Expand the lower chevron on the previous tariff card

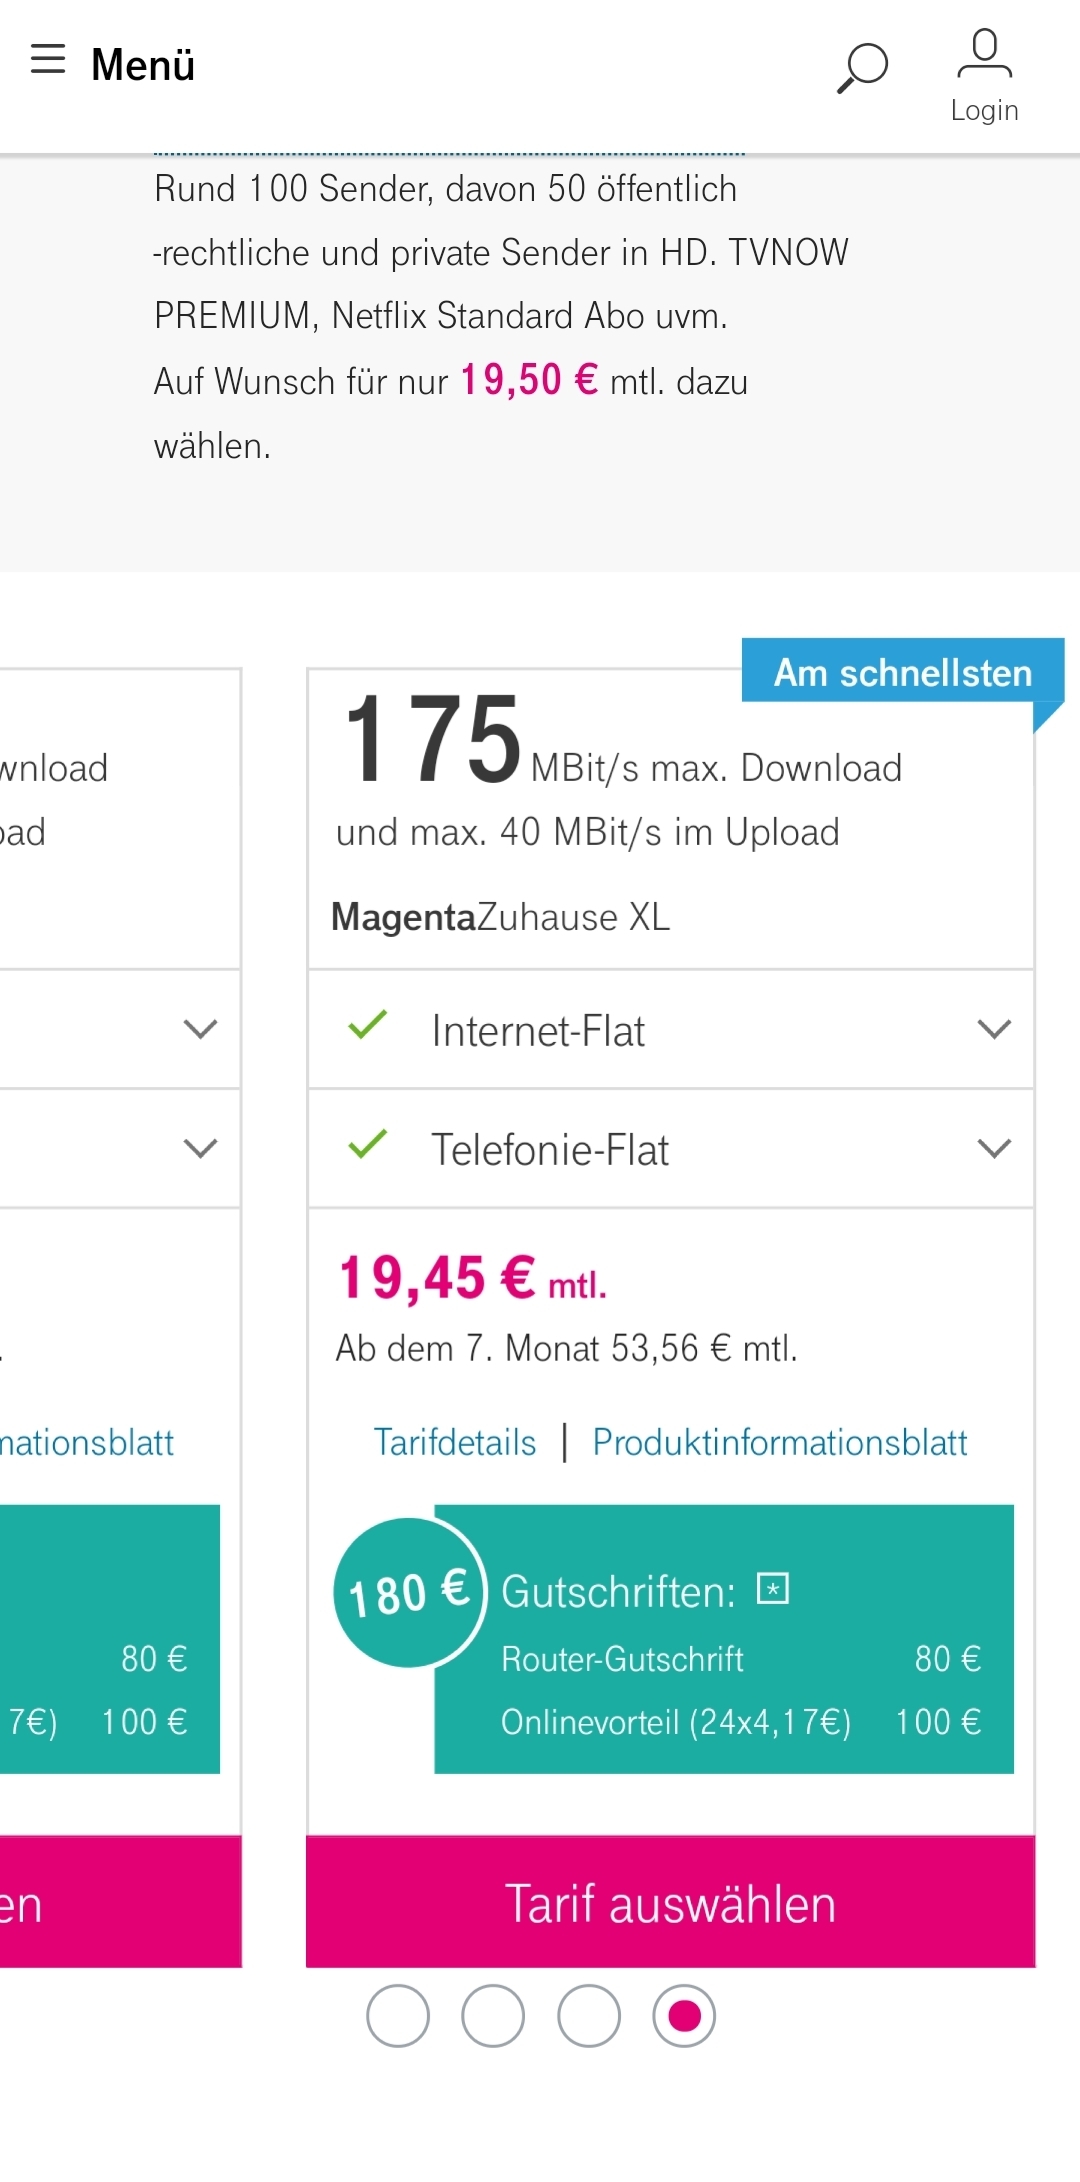201,1148
